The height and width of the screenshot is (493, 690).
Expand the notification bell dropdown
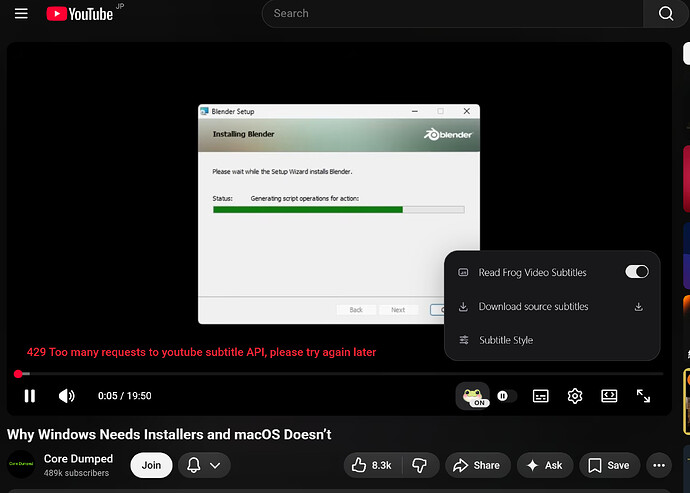point(204,465)
